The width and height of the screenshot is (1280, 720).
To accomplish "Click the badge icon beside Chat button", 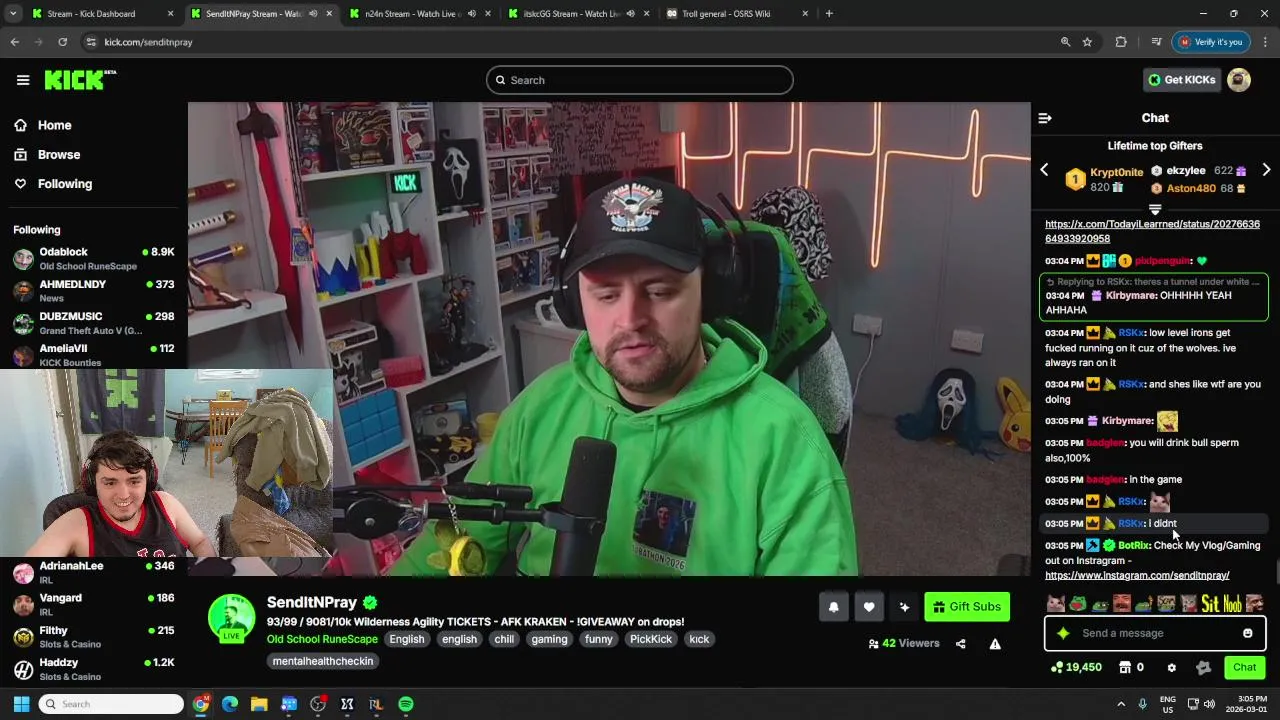I will [1203, 667].
